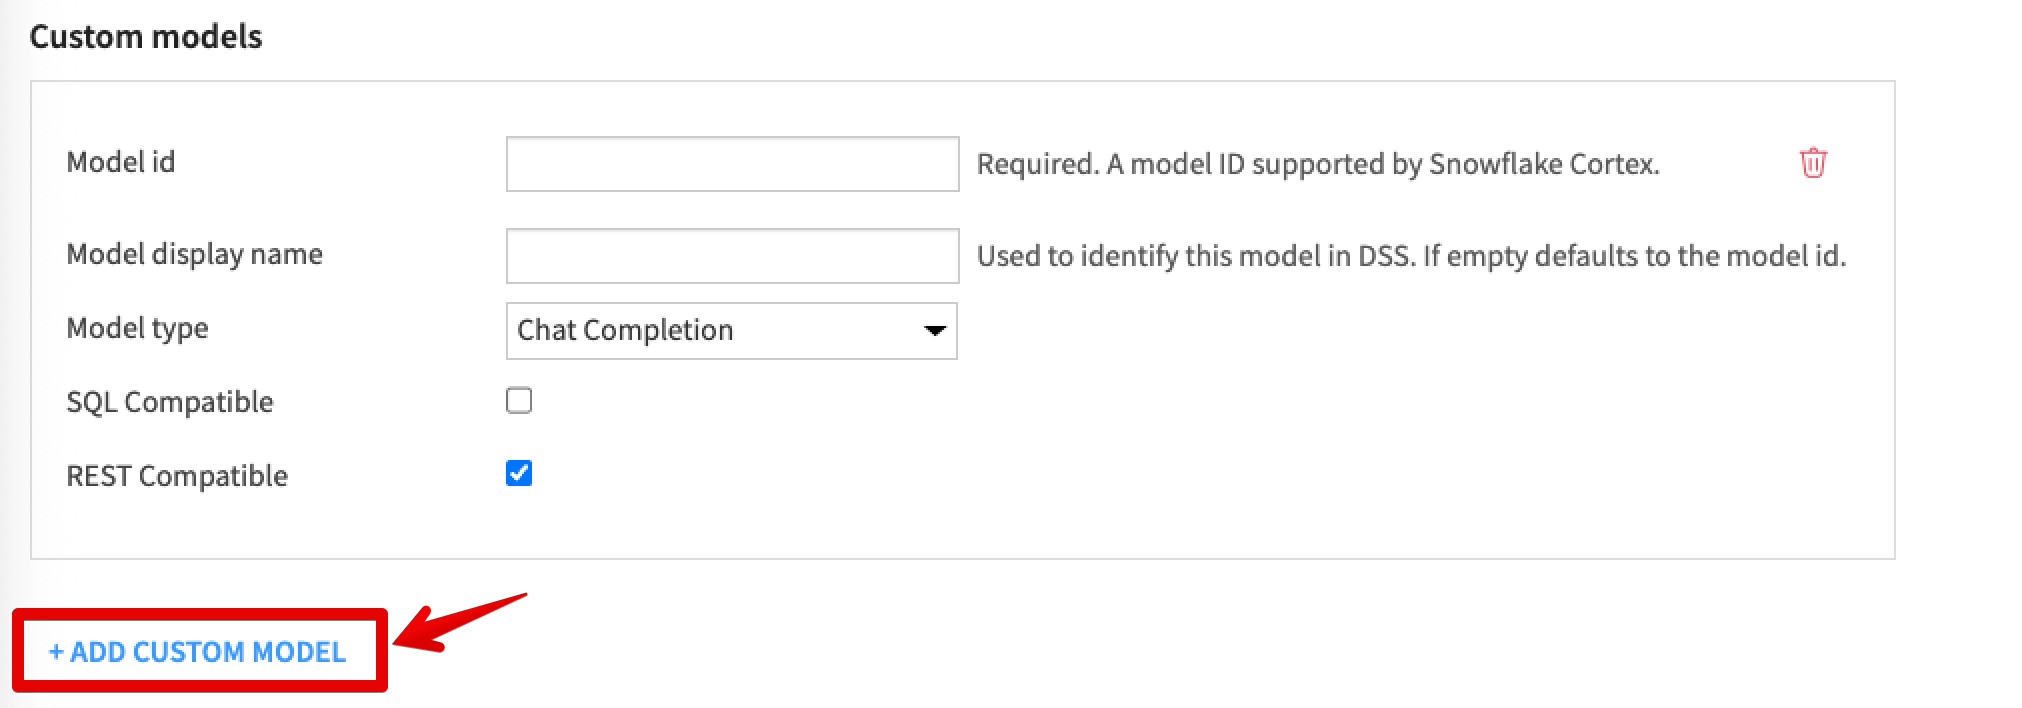Open the Model type dropdown
Image resolution: width=2022 pixels, height=708 pixels.
(x=731, y=331)
